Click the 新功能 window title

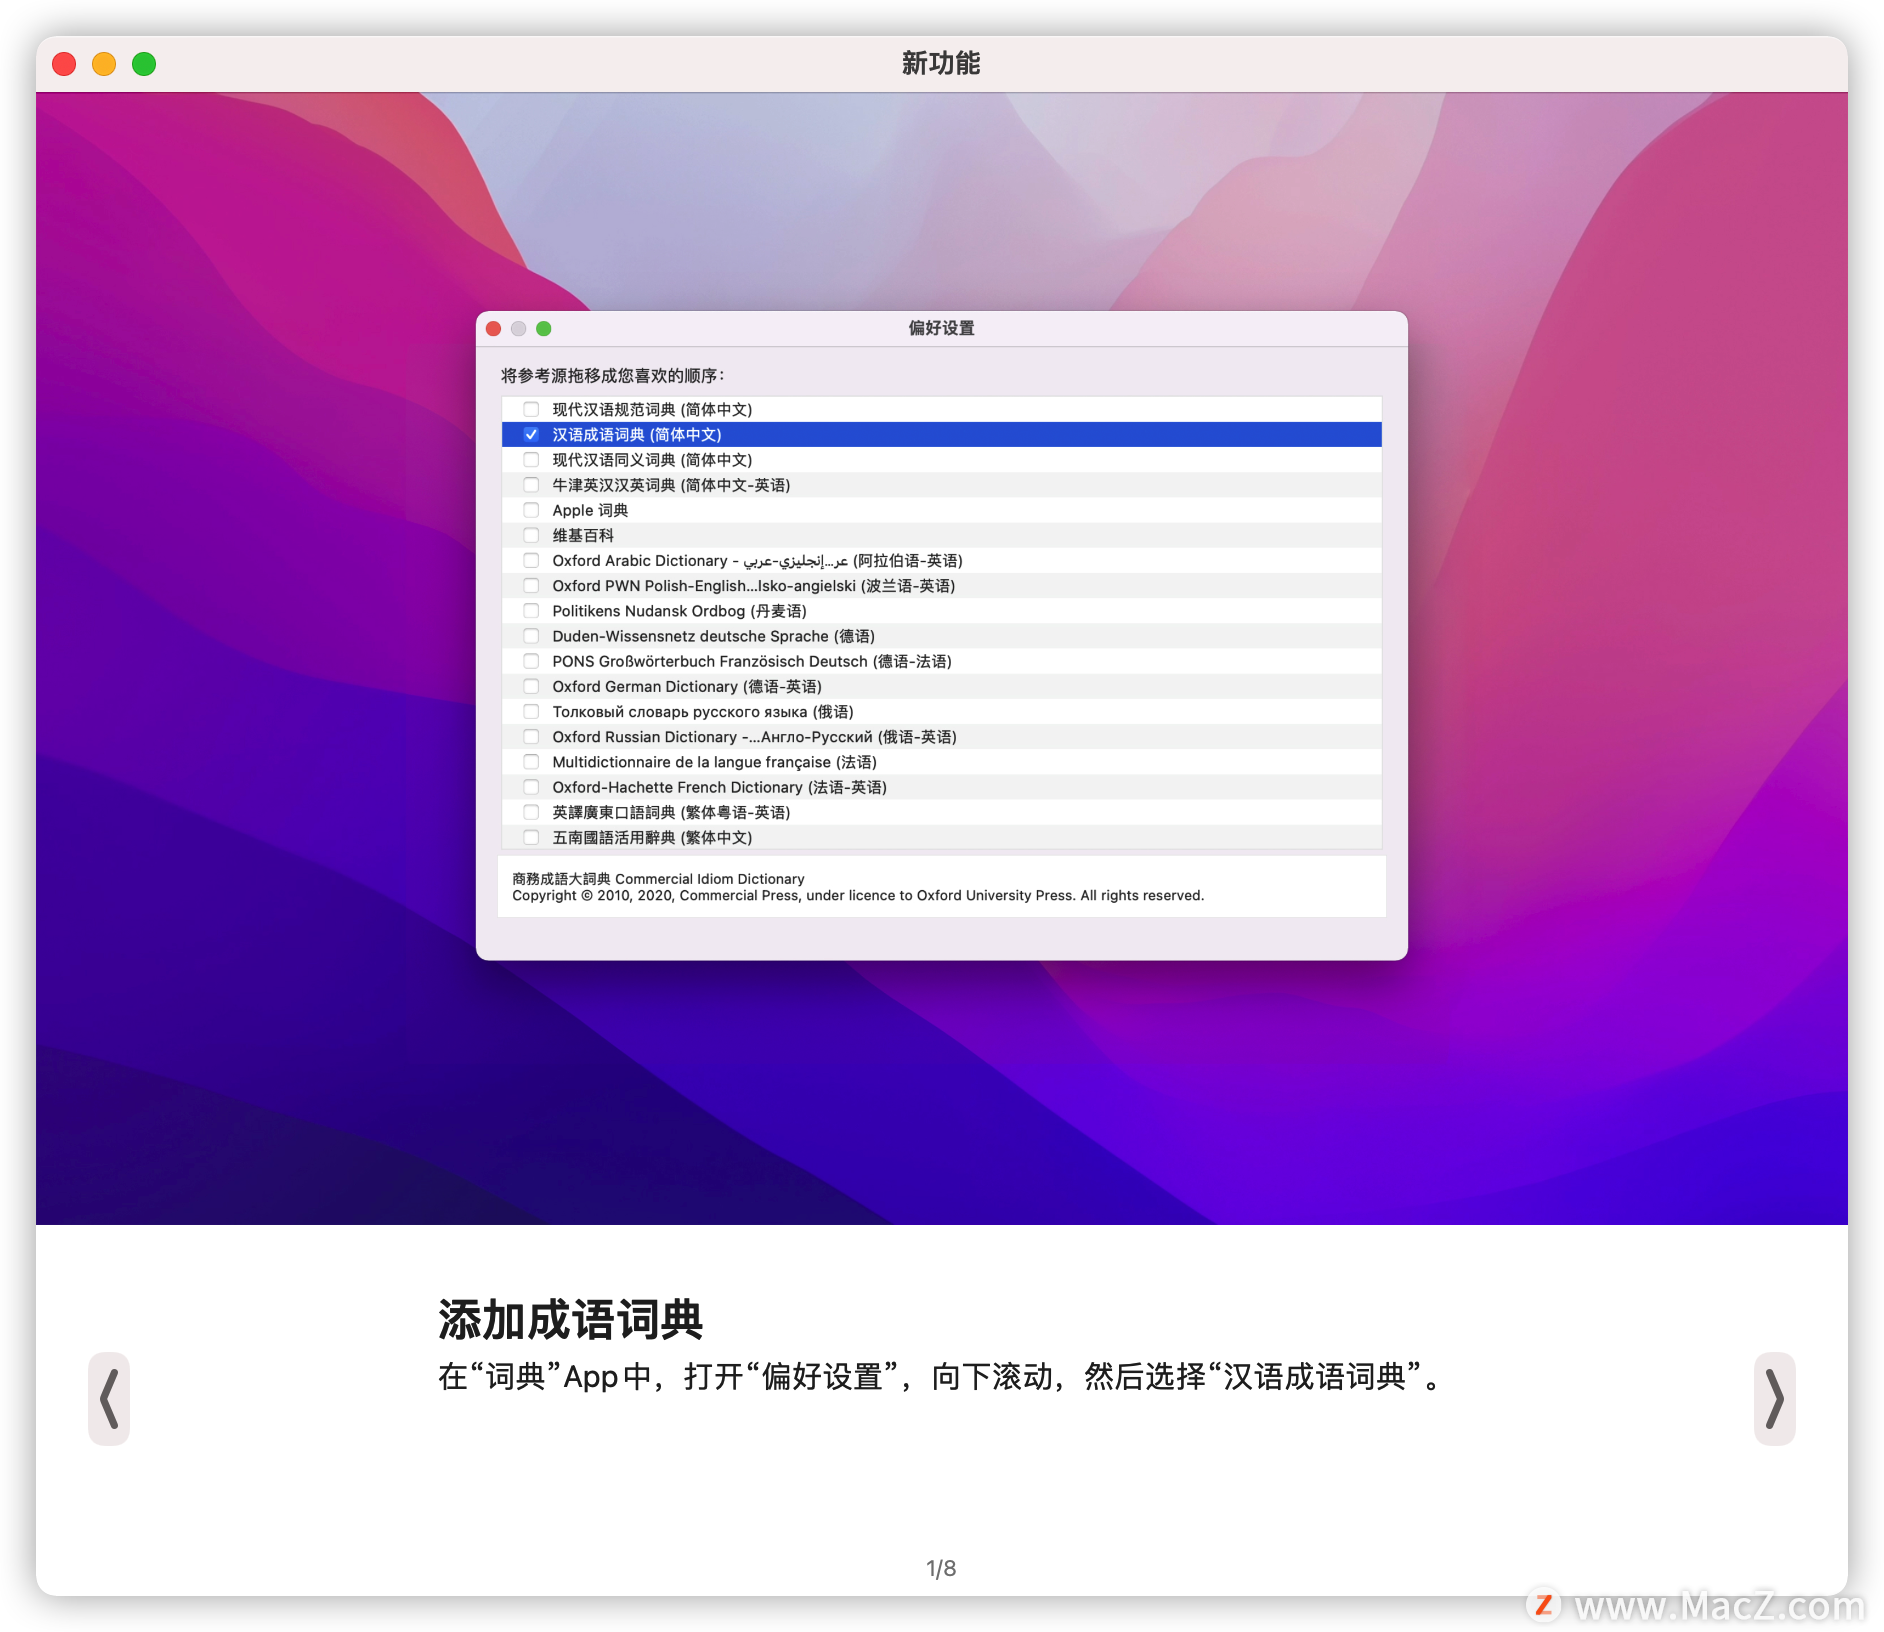pyautogui.click(x=941, y=63)
